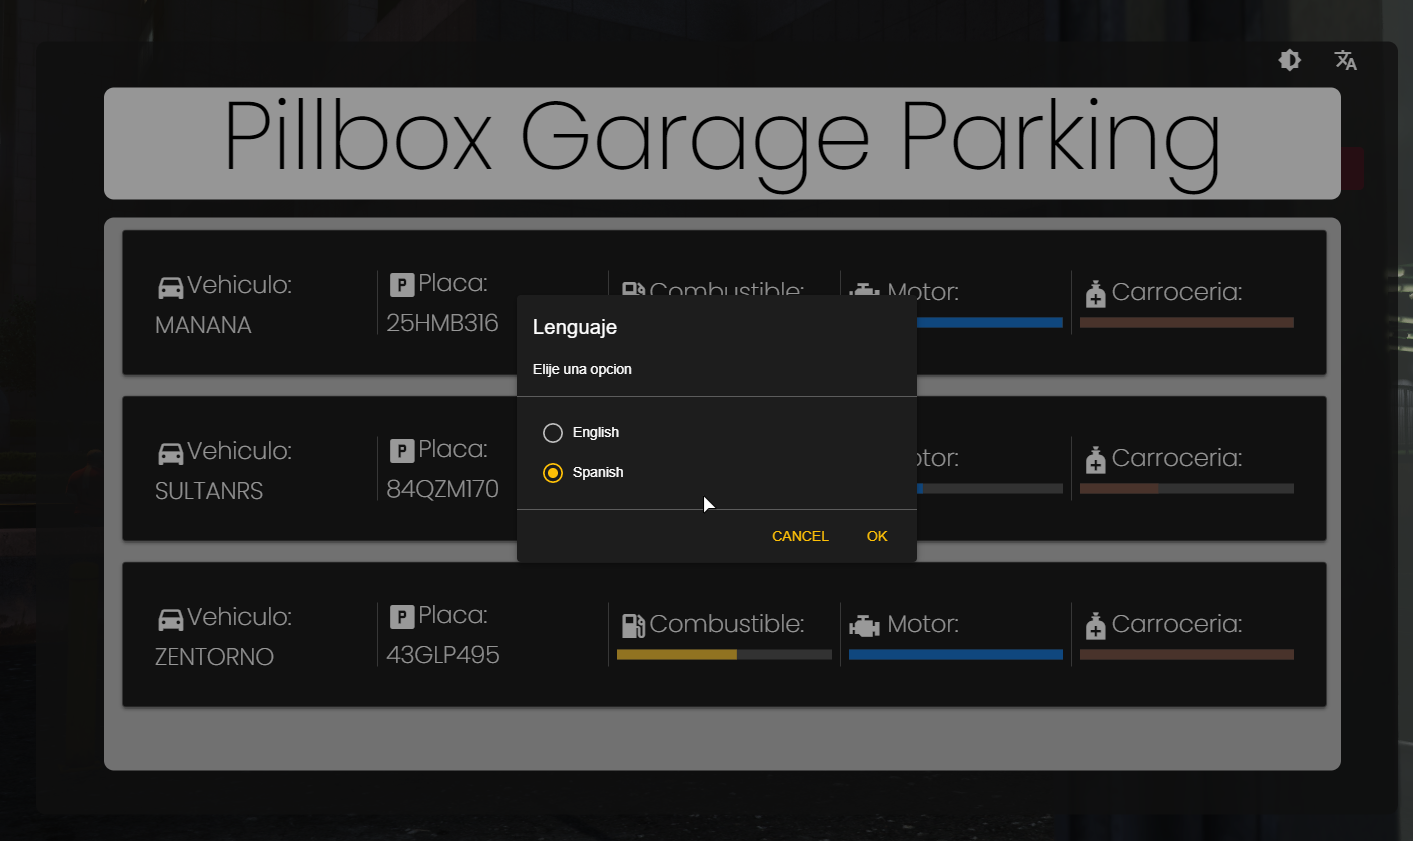Click the fuel pump icon on ZENTORNO's Combustible
The width and height of the screenshot is (1413, 841).
click(632, 624)
